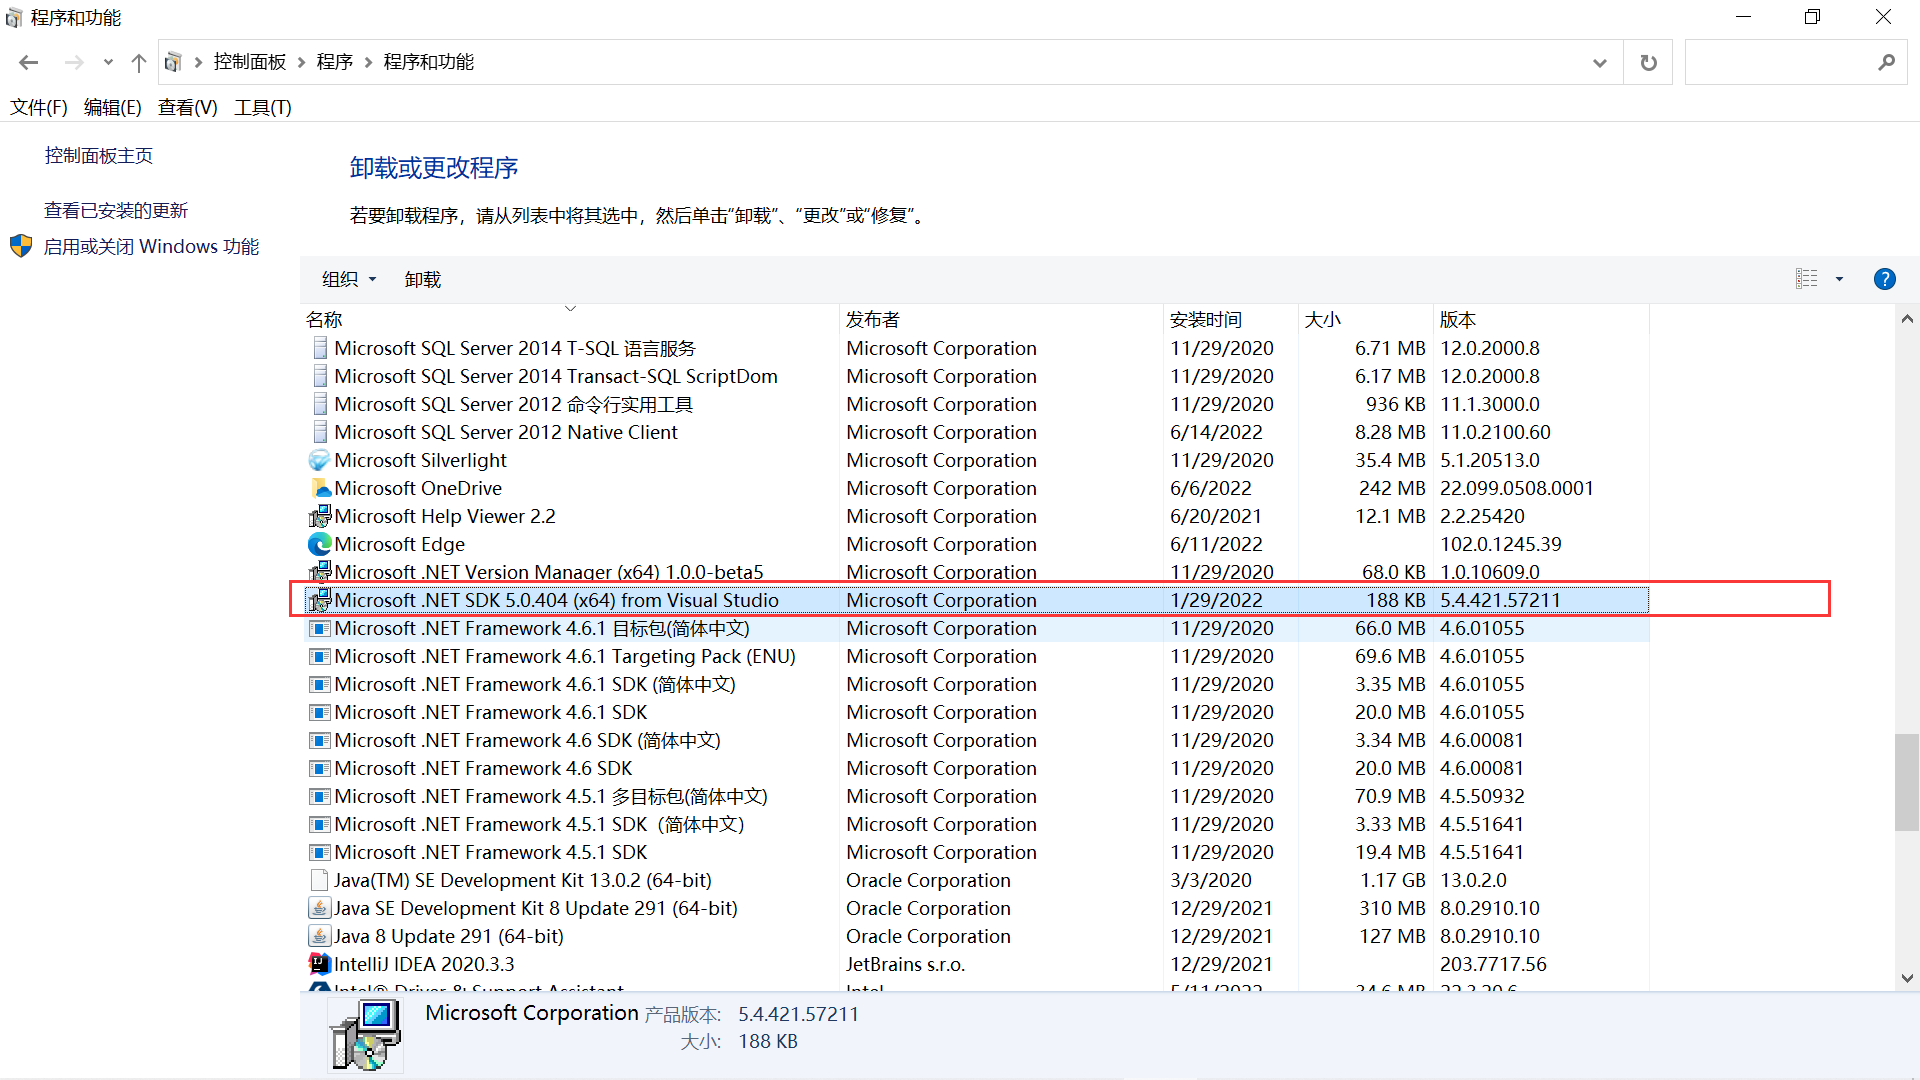Expand the view options dropdown arrow
1920x1080 pixels.
[1839, 279]
